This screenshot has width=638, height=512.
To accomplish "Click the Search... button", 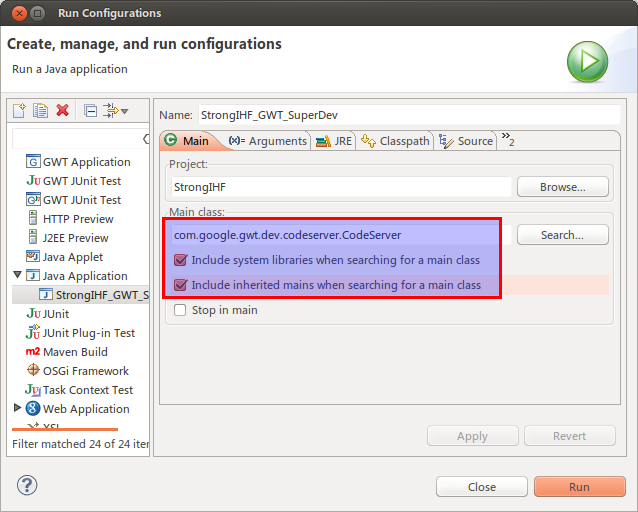I will [563, 235].
